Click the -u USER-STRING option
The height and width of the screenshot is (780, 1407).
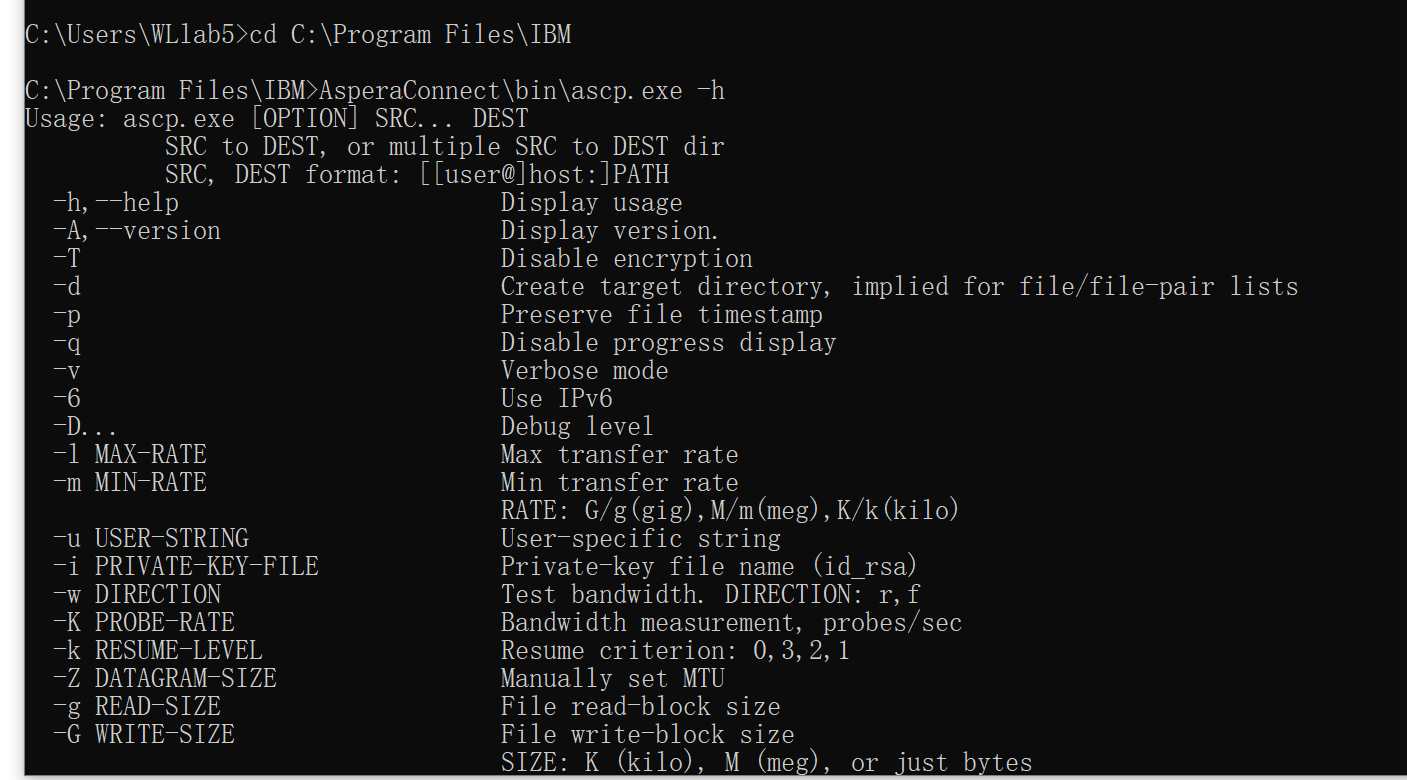151,539
